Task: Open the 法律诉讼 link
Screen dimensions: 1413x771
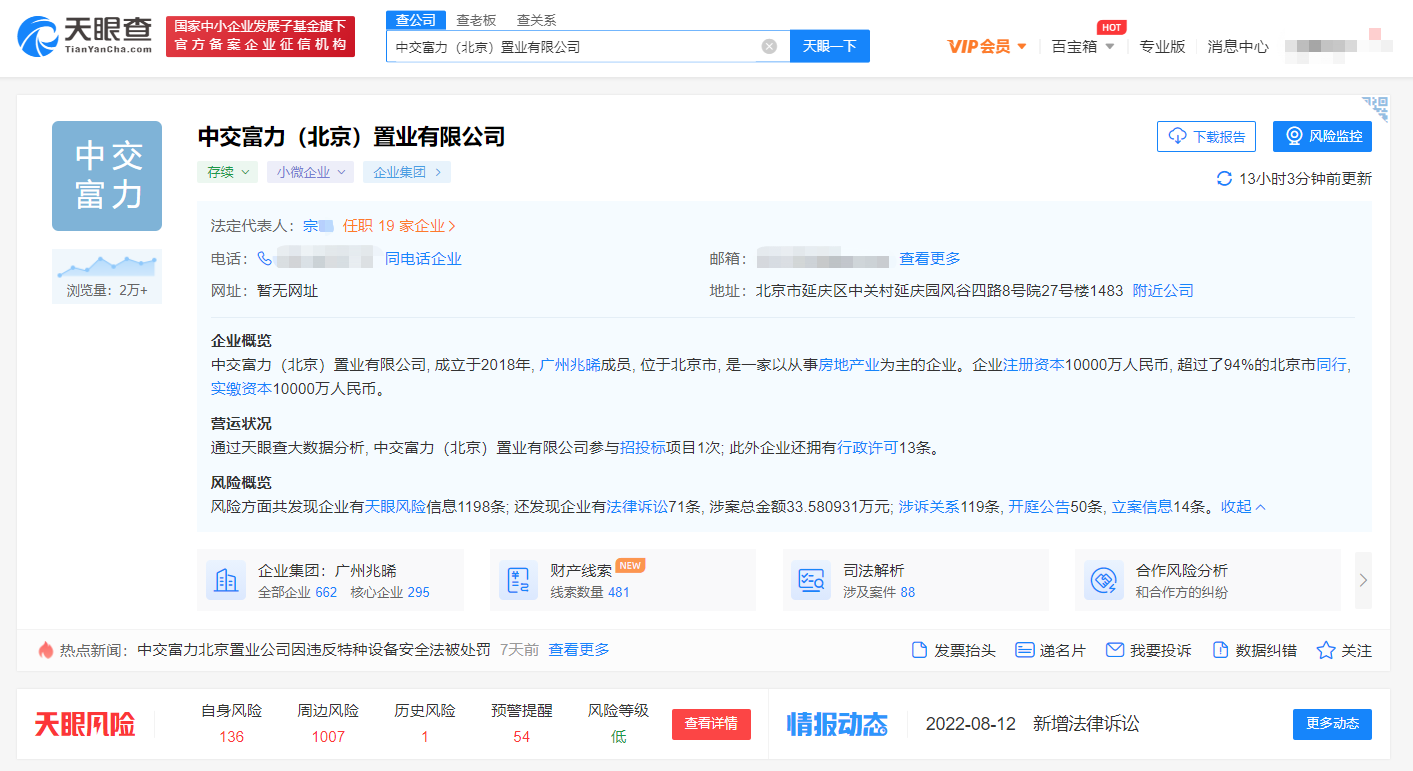Action: click(637, 506)
